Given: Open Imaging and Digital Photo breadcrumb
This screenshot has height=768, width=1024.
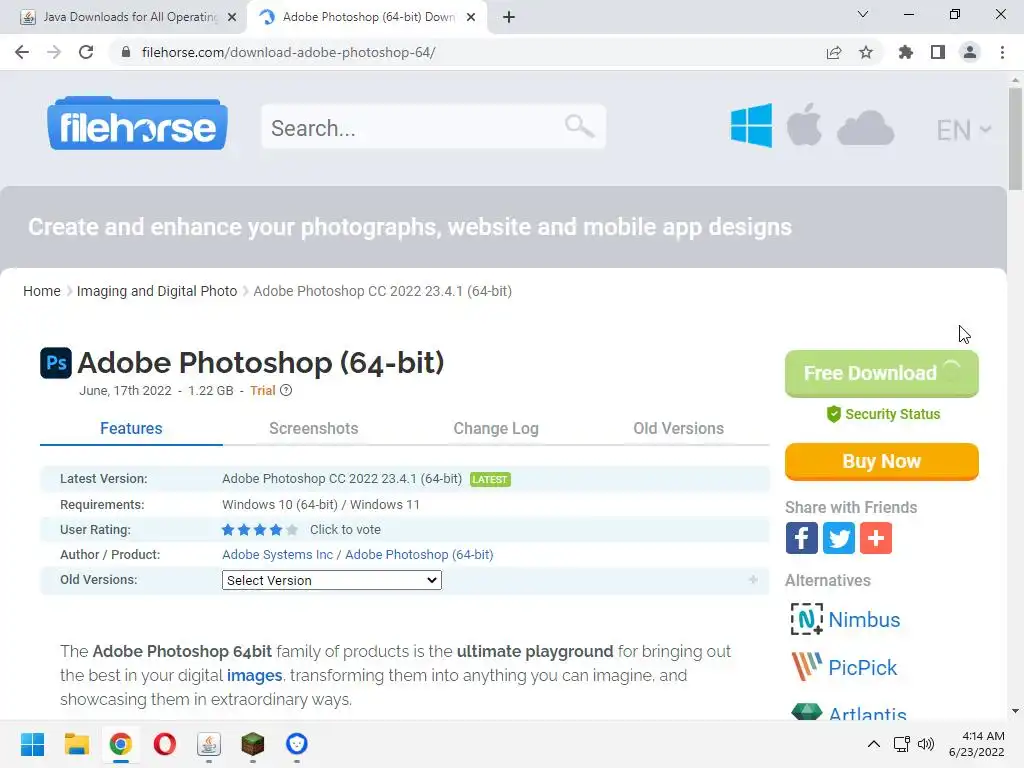Looking at the screenshot, I should click(157, 291).
